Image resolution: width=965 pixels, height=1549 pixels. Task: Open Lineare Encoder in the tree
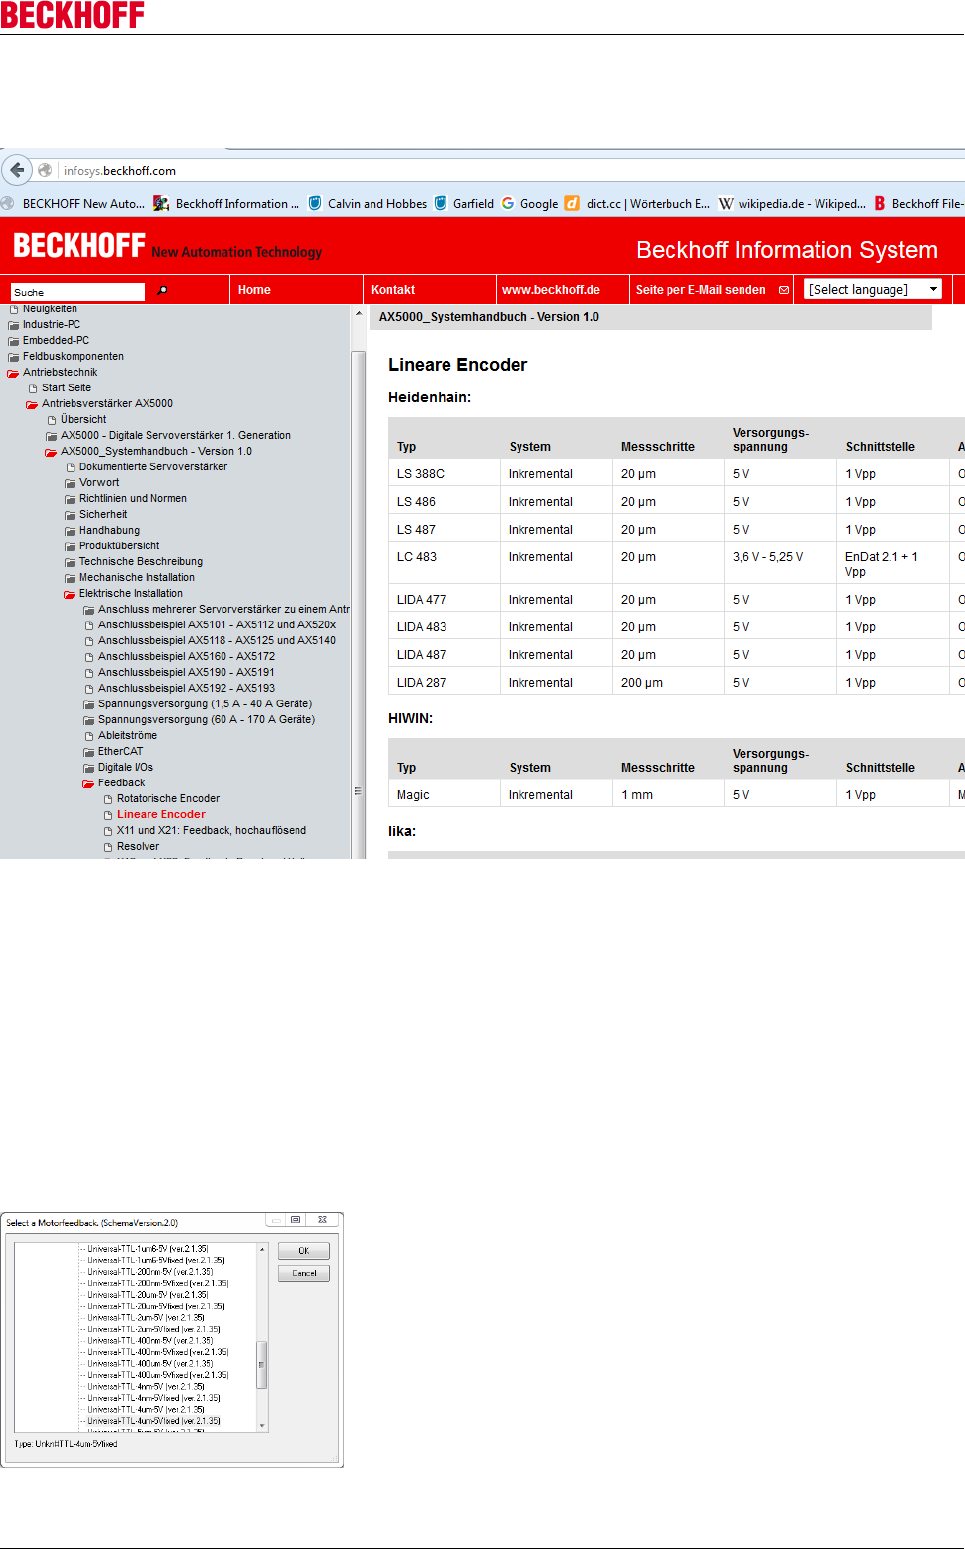pyautogui.click(x=161, y=814)
